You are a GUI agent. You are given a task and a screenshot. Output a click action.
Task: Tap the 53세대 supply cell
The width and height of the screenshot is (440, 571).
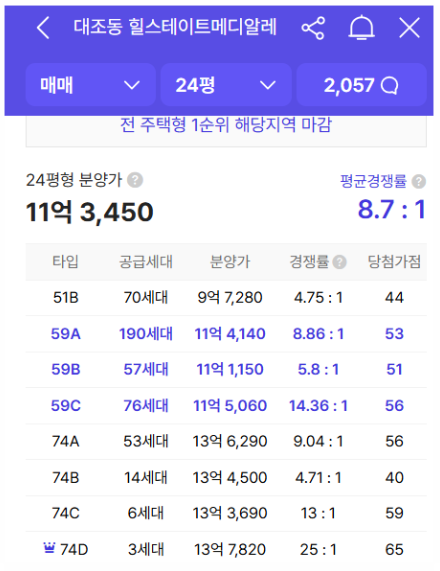(146, 441)
